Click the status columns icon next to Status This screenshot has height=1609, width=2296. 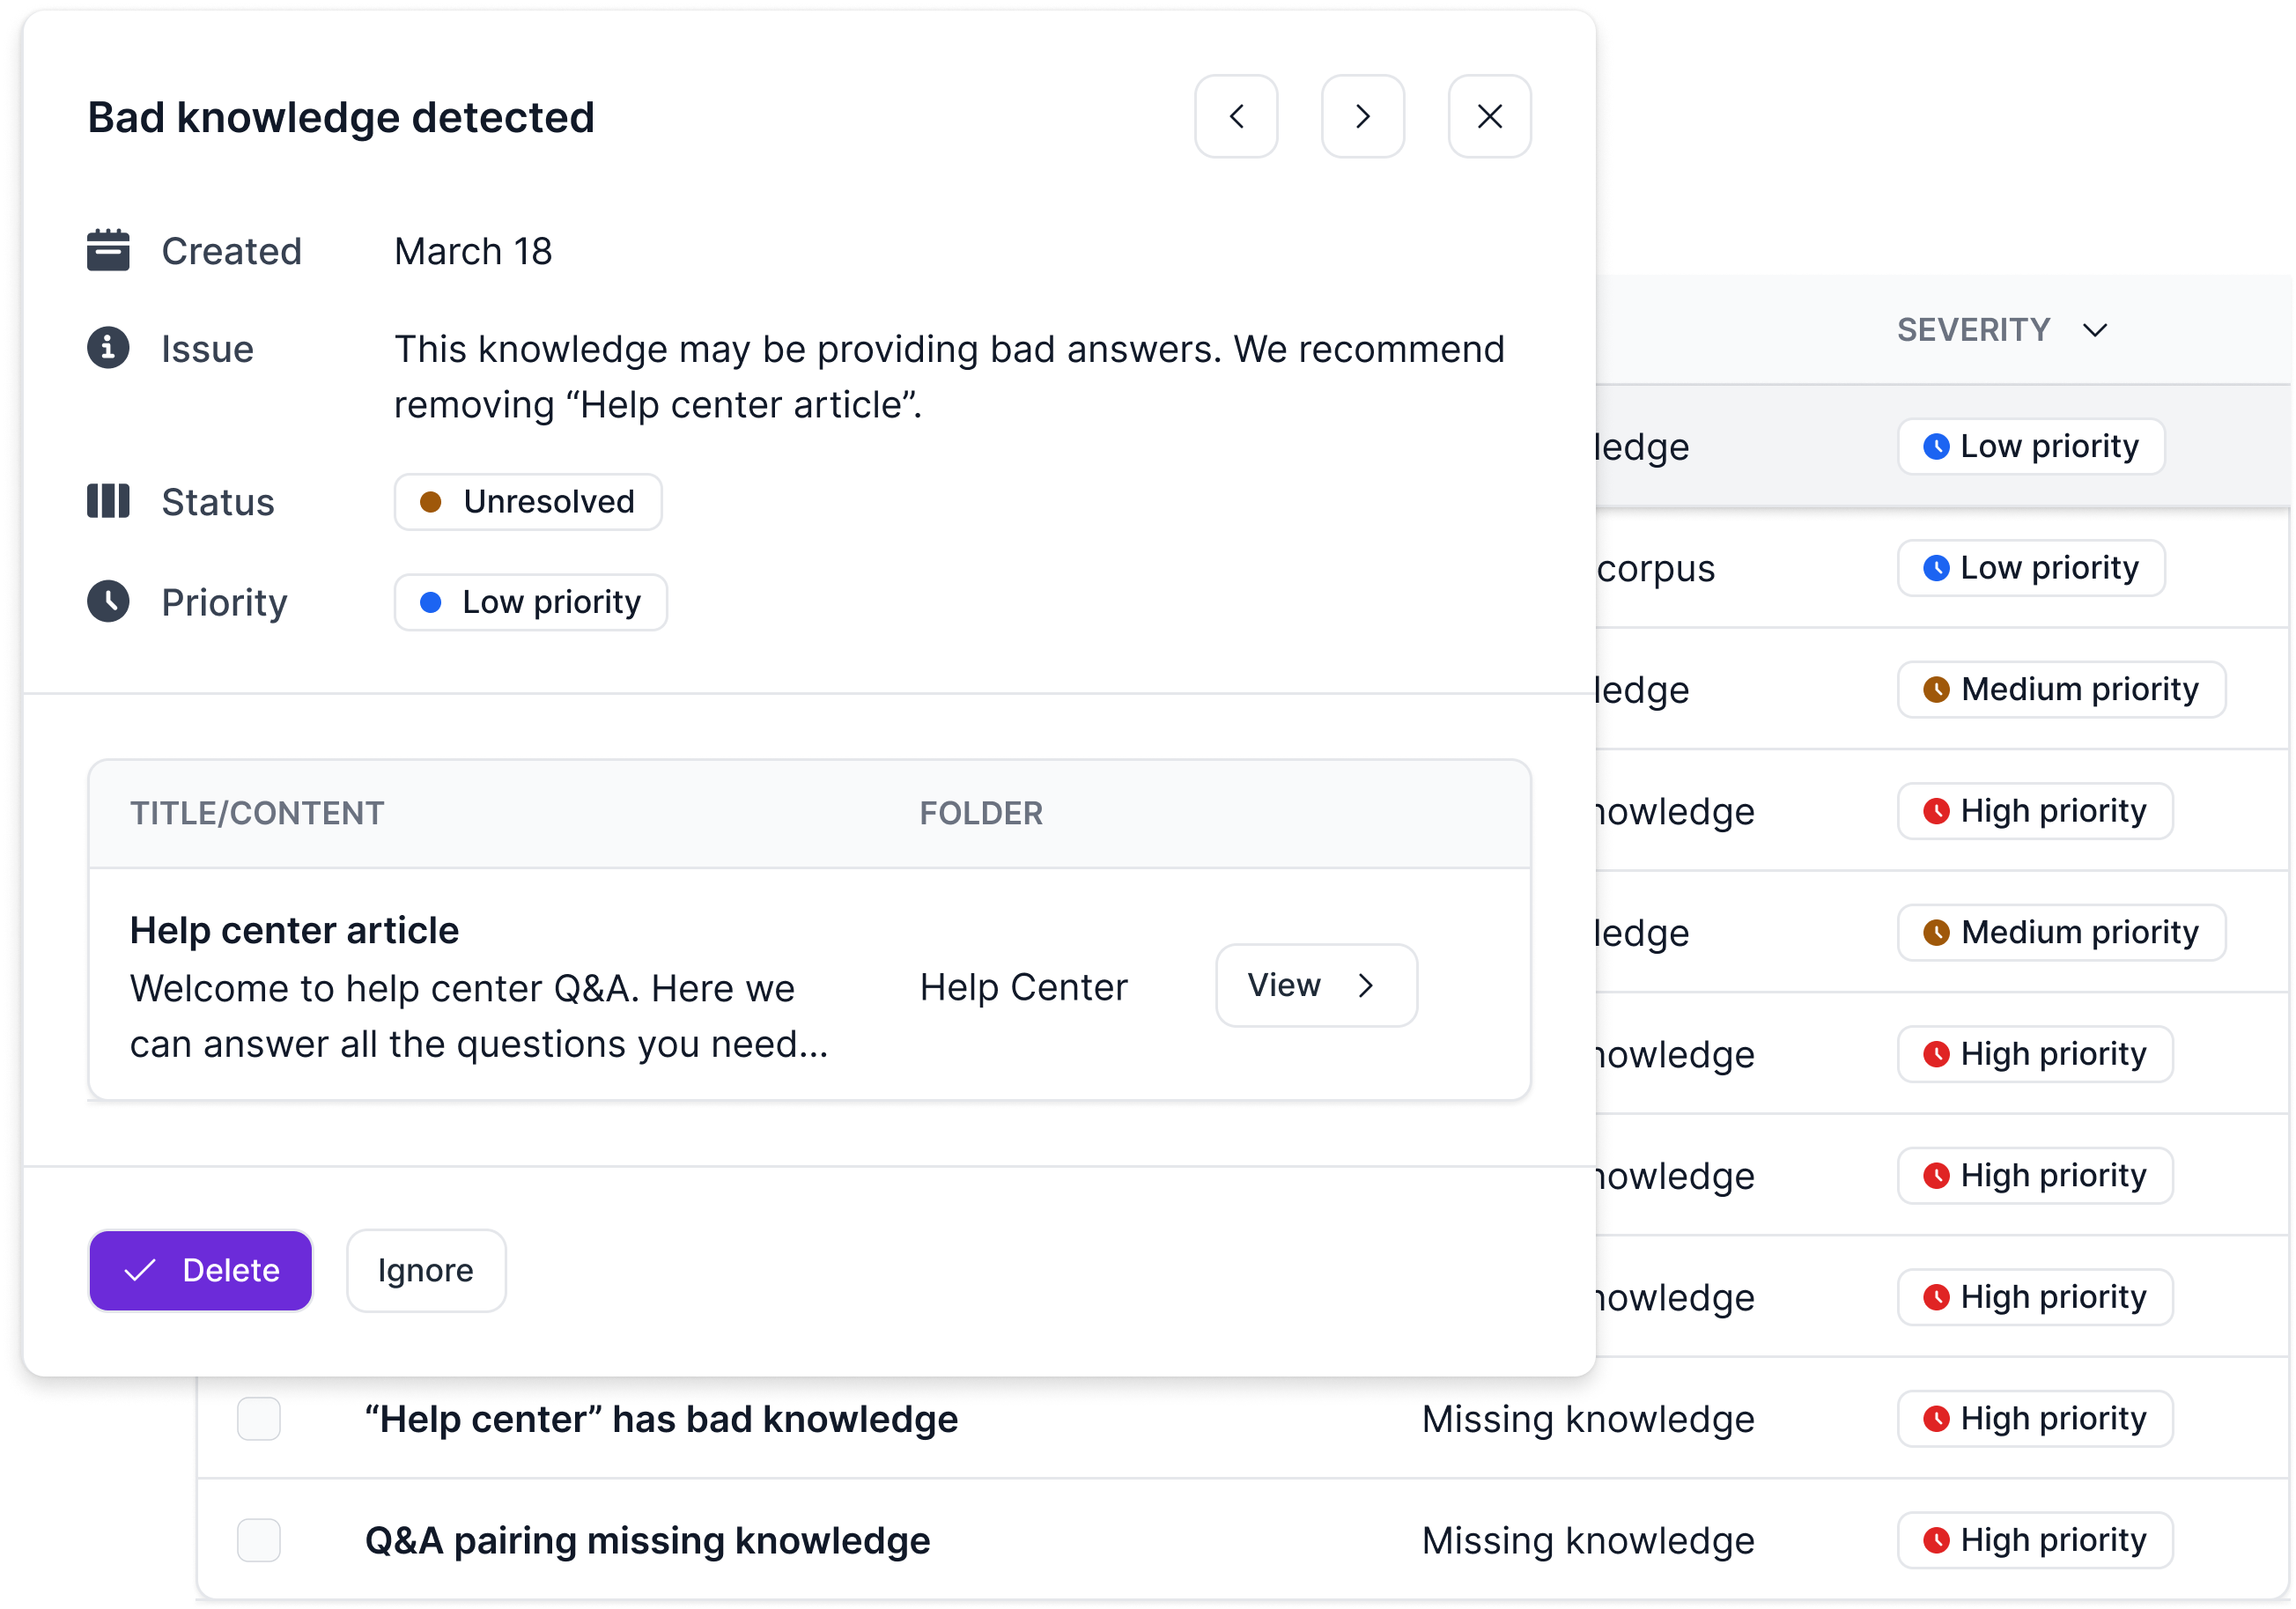pyautogui.click(x=108, y=501)
